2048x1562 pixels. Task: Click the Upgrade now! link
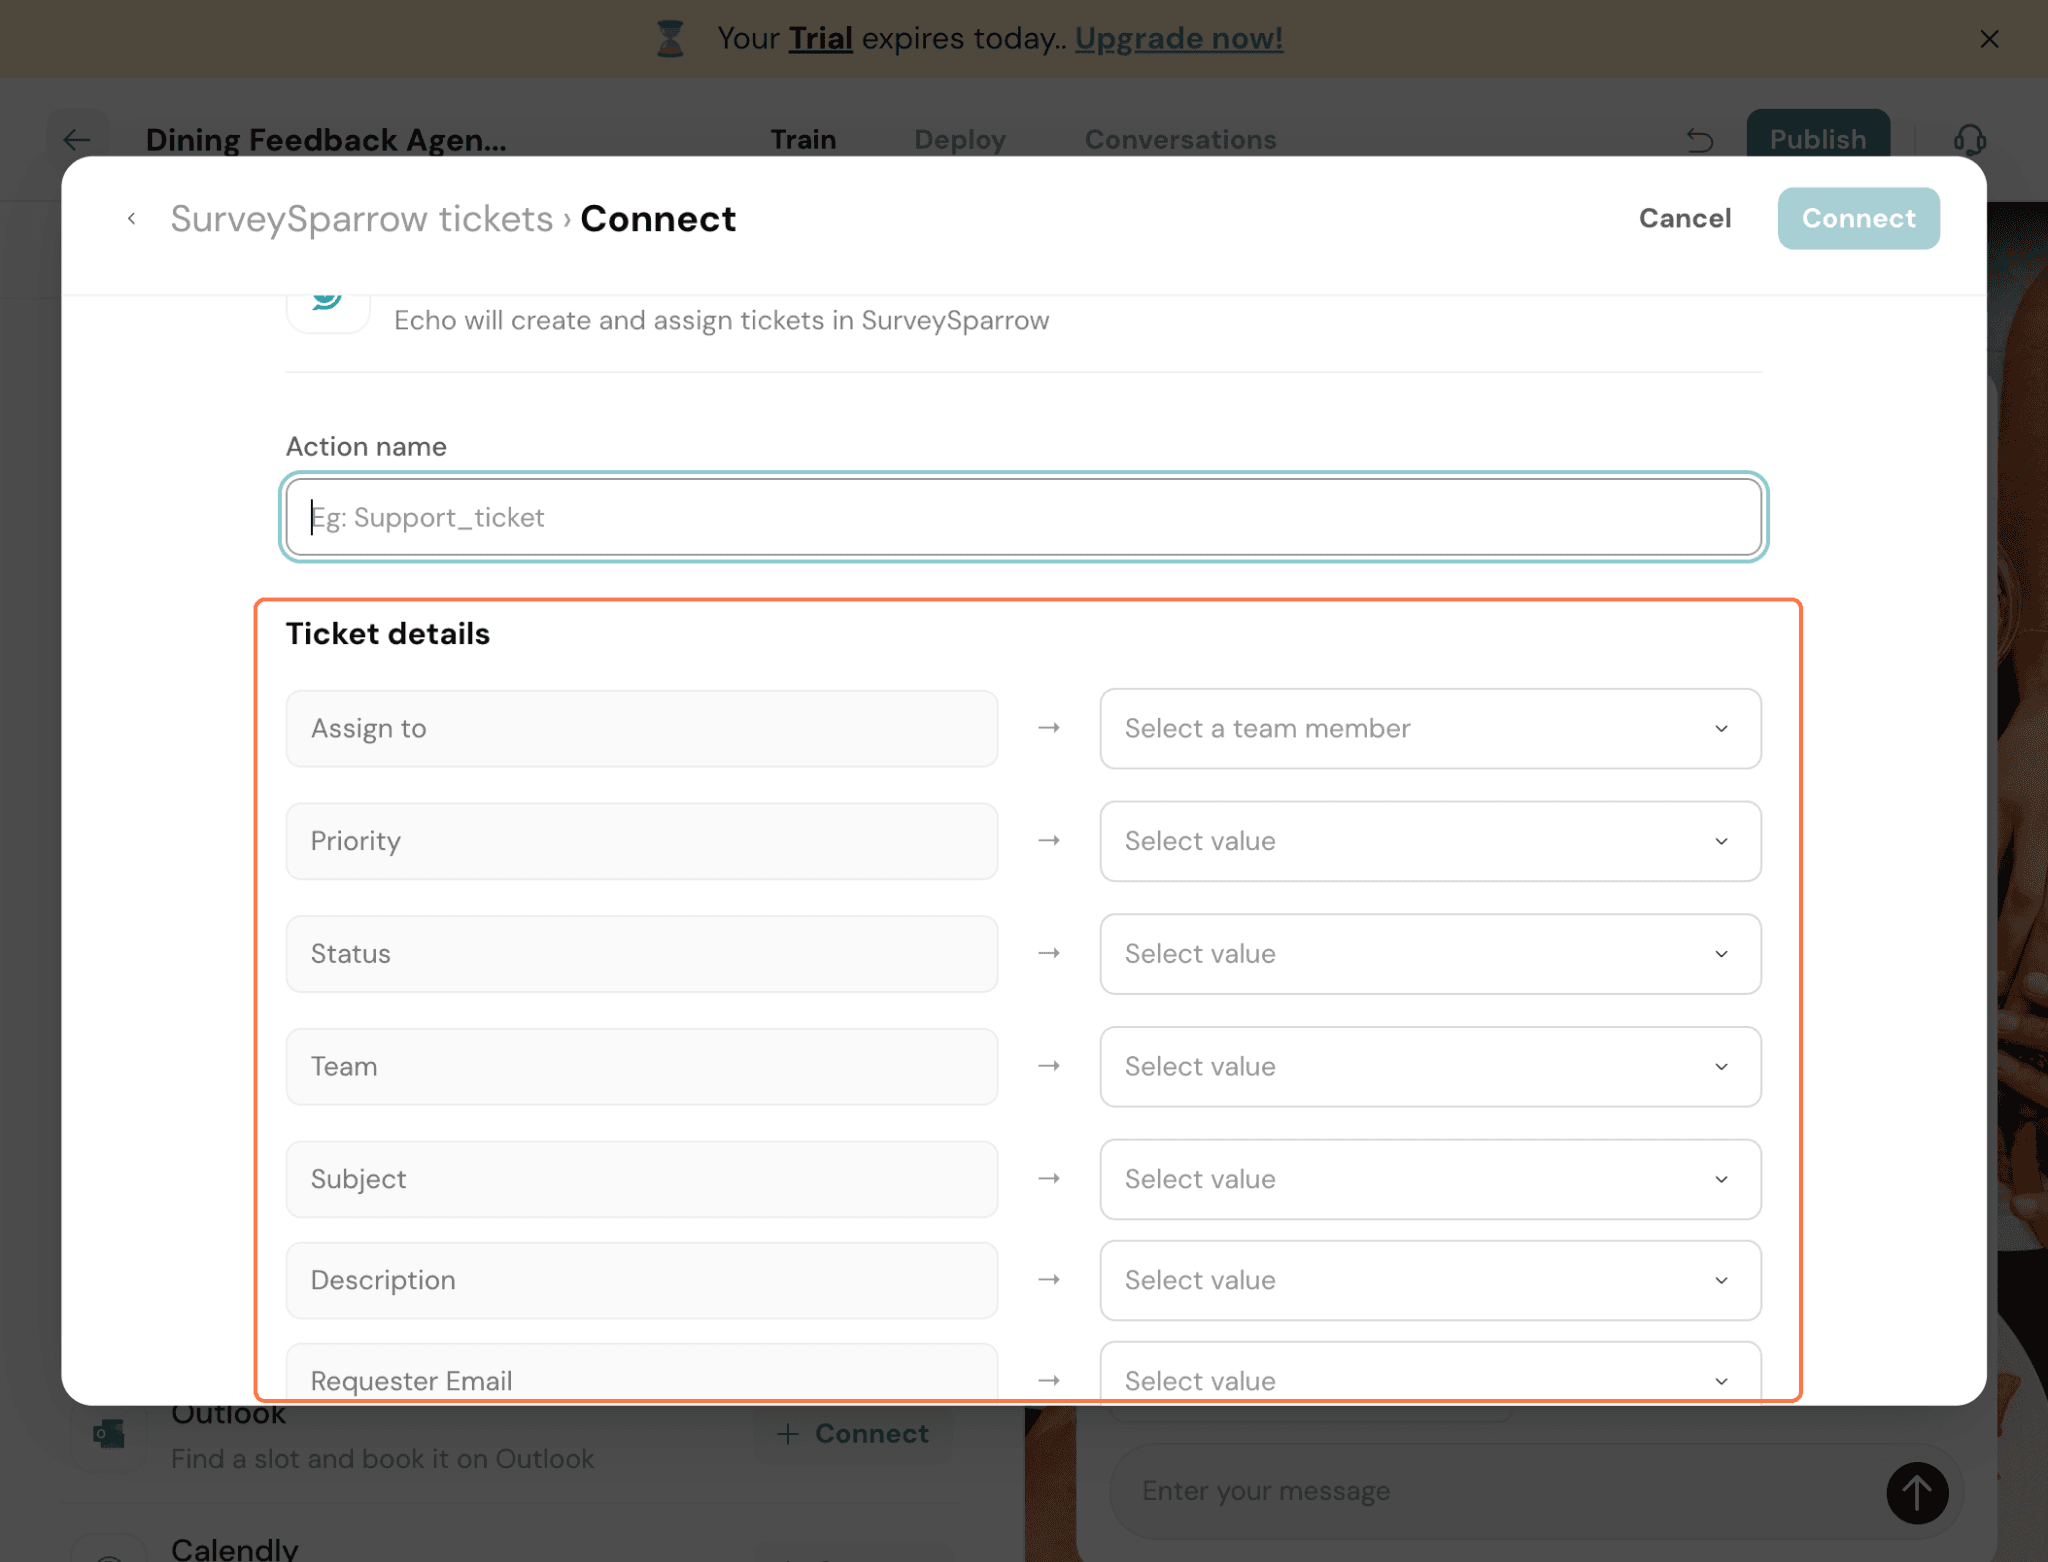pos(1179,39)
